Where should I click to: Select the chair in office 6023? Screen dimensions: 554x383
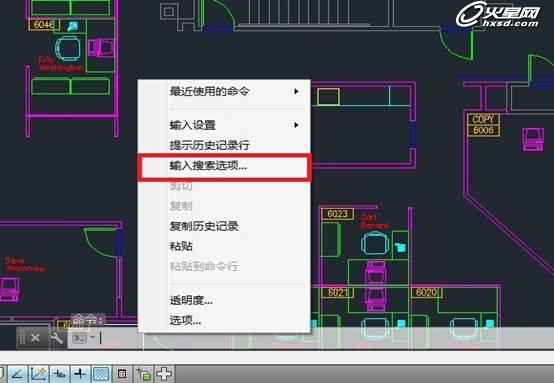click(375, 243)
